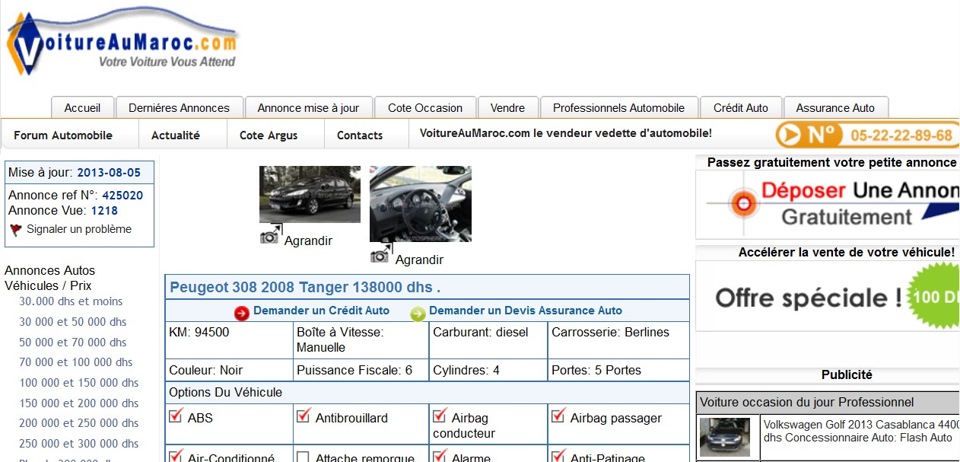Open the Peugeot 308 dashboard photo thumbnail

click(x=421, y=204)
